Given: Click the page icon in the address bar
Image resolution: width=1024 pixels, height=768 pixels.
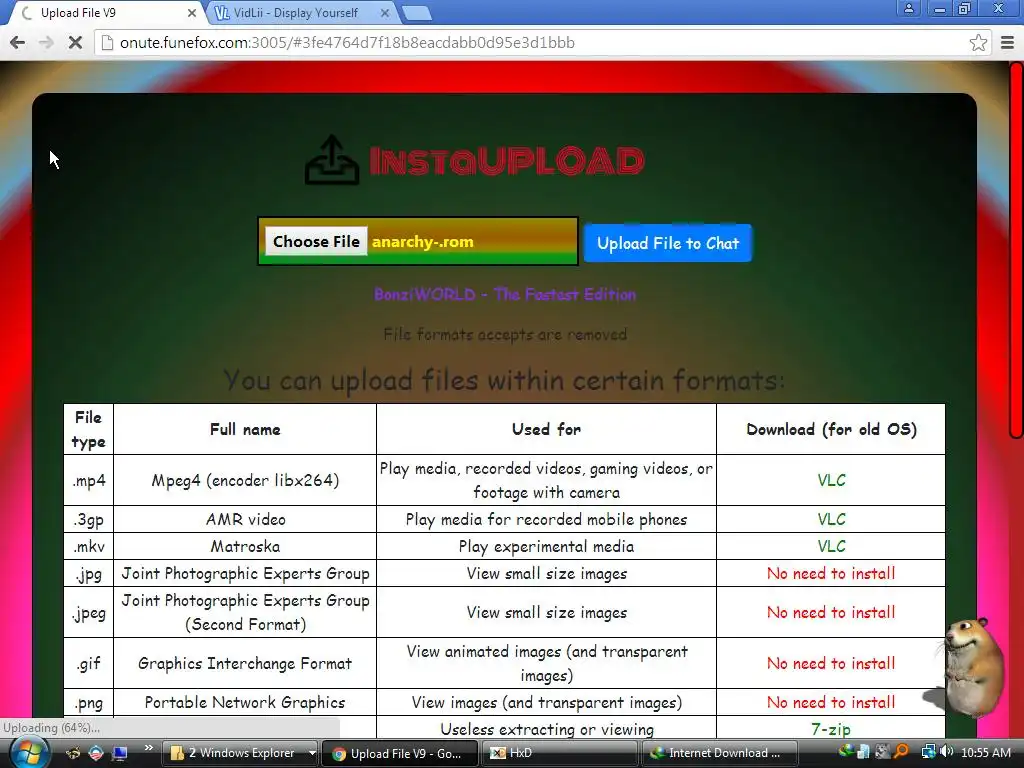Looking at the screenshot, I should [108, 43].
